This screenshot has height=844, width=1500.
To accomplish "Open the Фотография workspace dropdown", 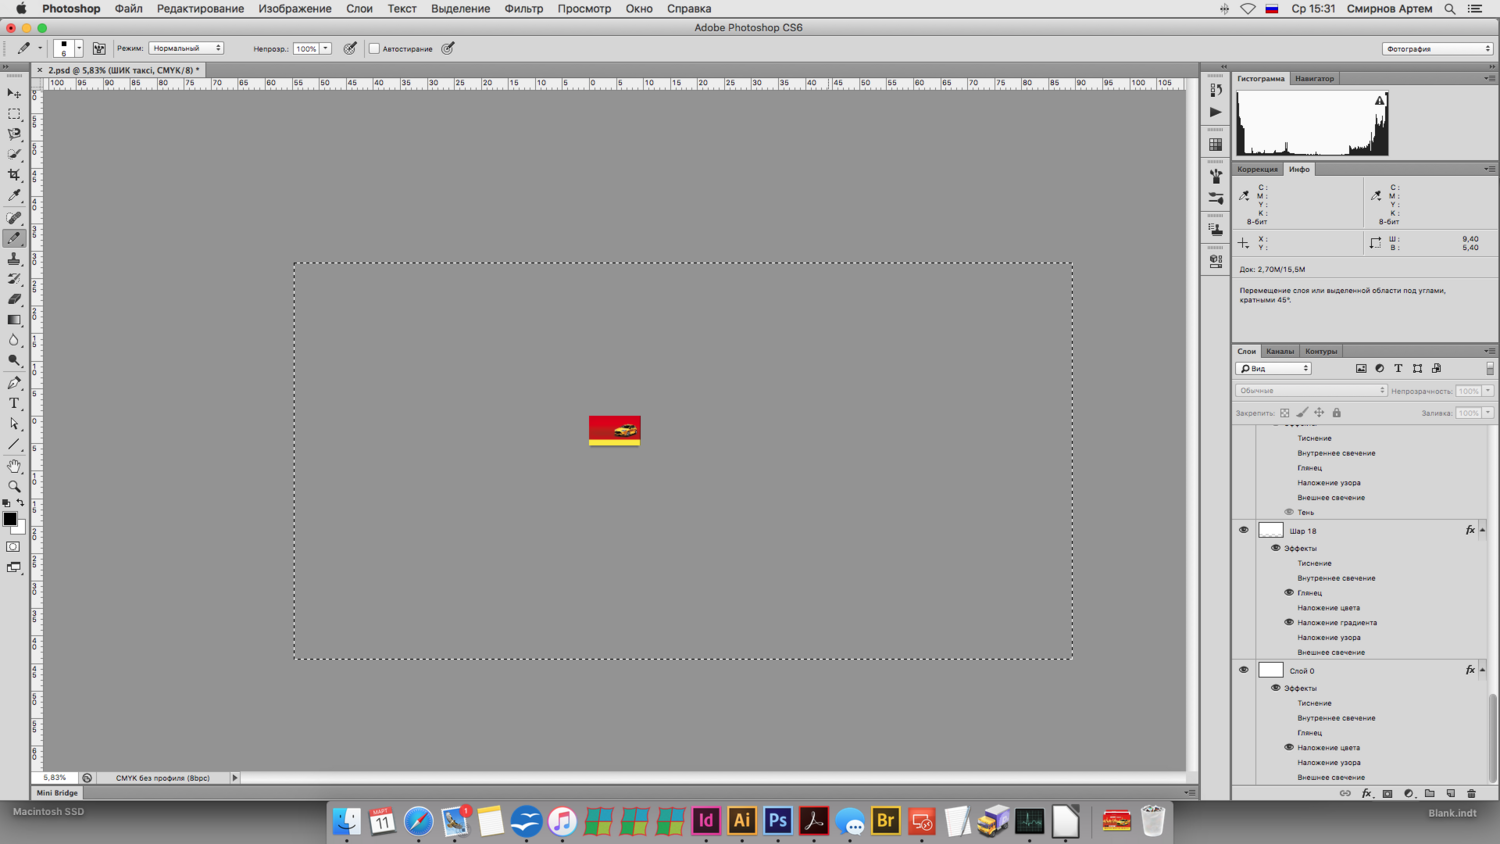I will click(x=1438, y=48).
